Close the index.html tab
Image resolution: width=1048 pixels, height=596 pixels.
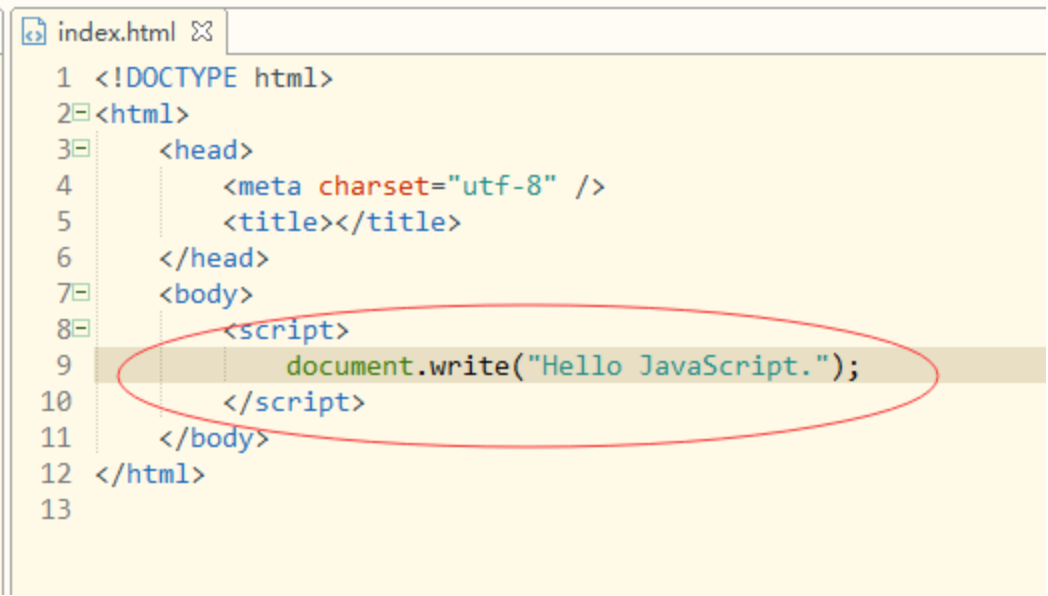pos(202,31)
